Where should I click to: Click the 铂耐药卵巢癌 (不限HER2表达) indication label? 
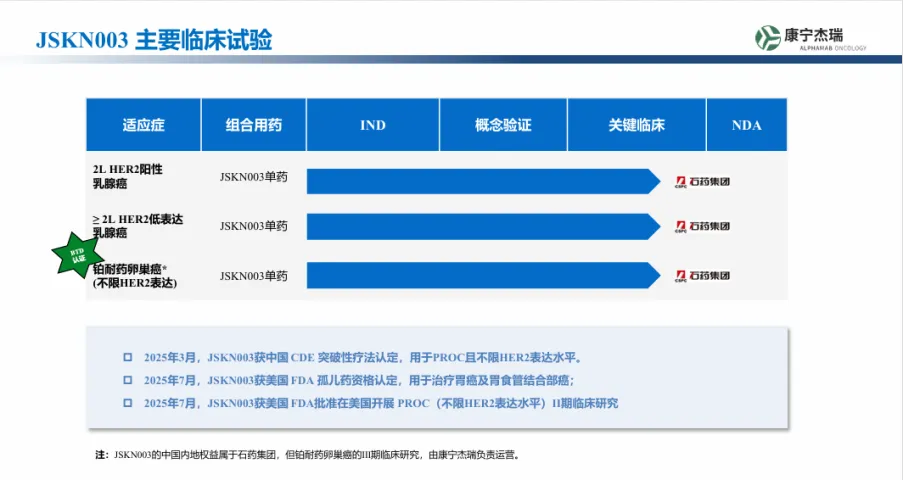click(135, 276)
